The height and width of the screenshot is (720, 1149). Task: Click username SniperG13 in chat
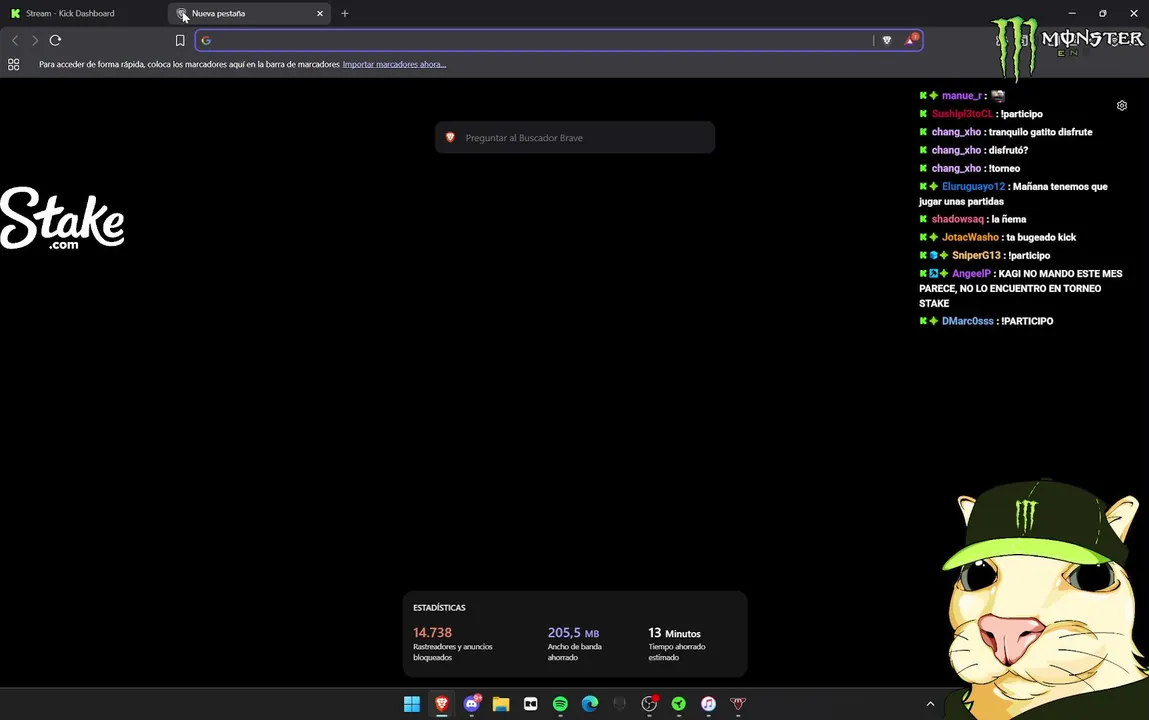(x=976, y=256)
